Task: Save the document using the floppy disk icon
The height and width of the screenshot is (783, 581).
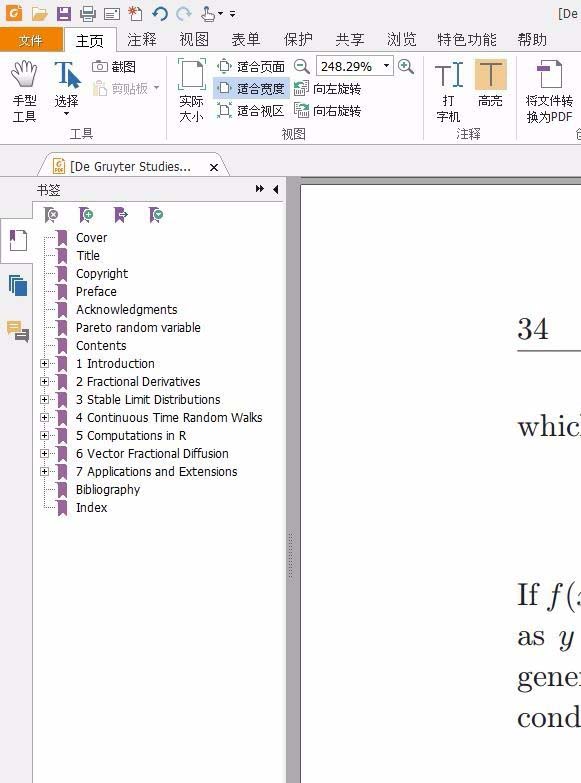Action: point(63,13)
